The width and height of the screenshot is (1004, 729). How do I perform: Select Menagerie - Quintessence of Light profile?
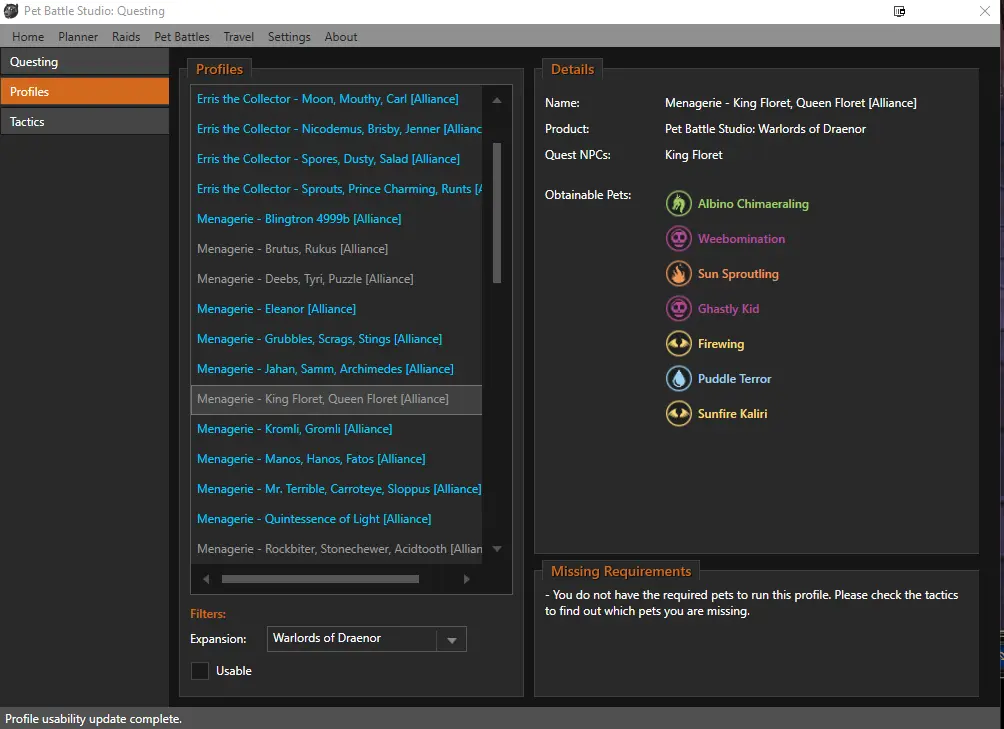(336, 519)
